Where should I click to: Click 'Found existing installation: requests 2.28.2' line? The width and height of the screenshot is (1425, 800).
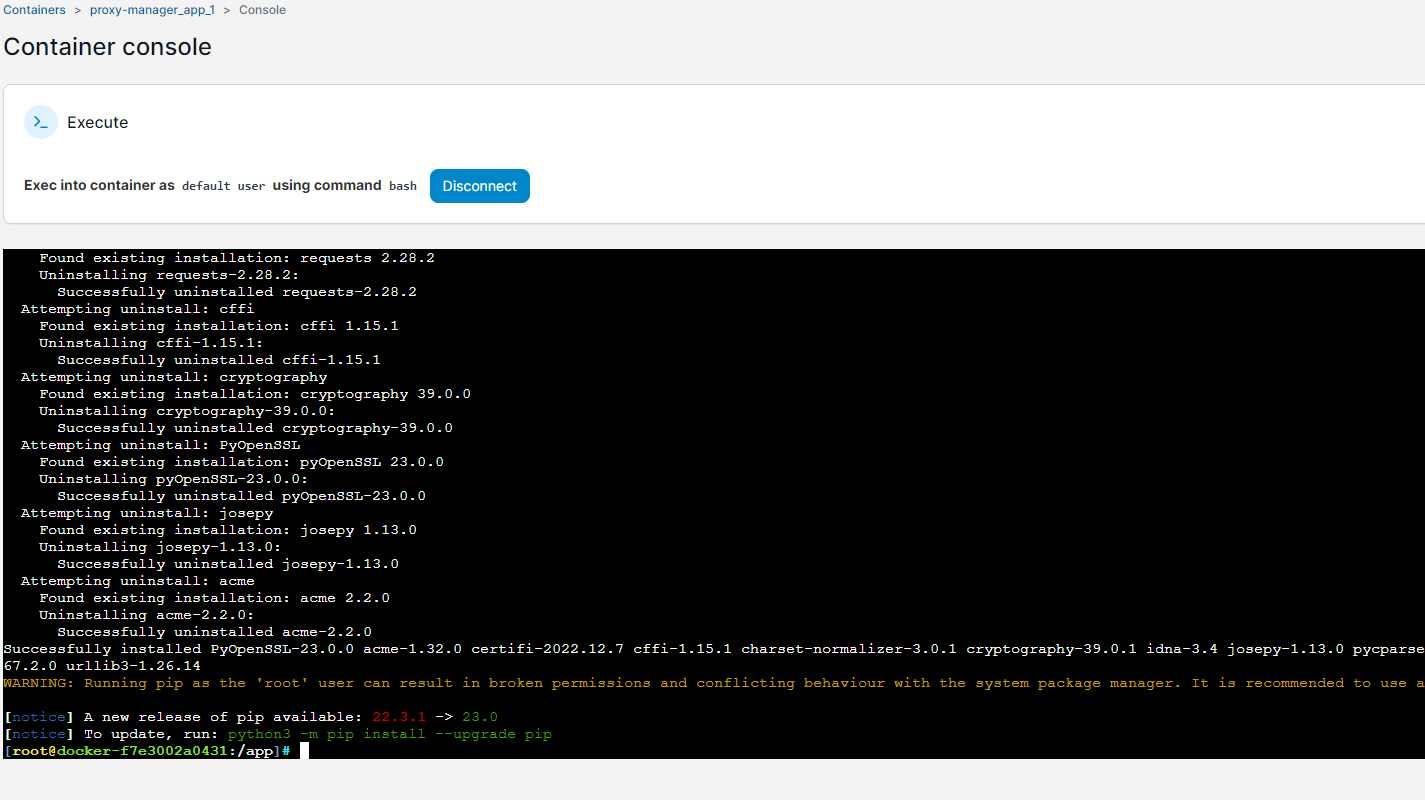(237, 258)
